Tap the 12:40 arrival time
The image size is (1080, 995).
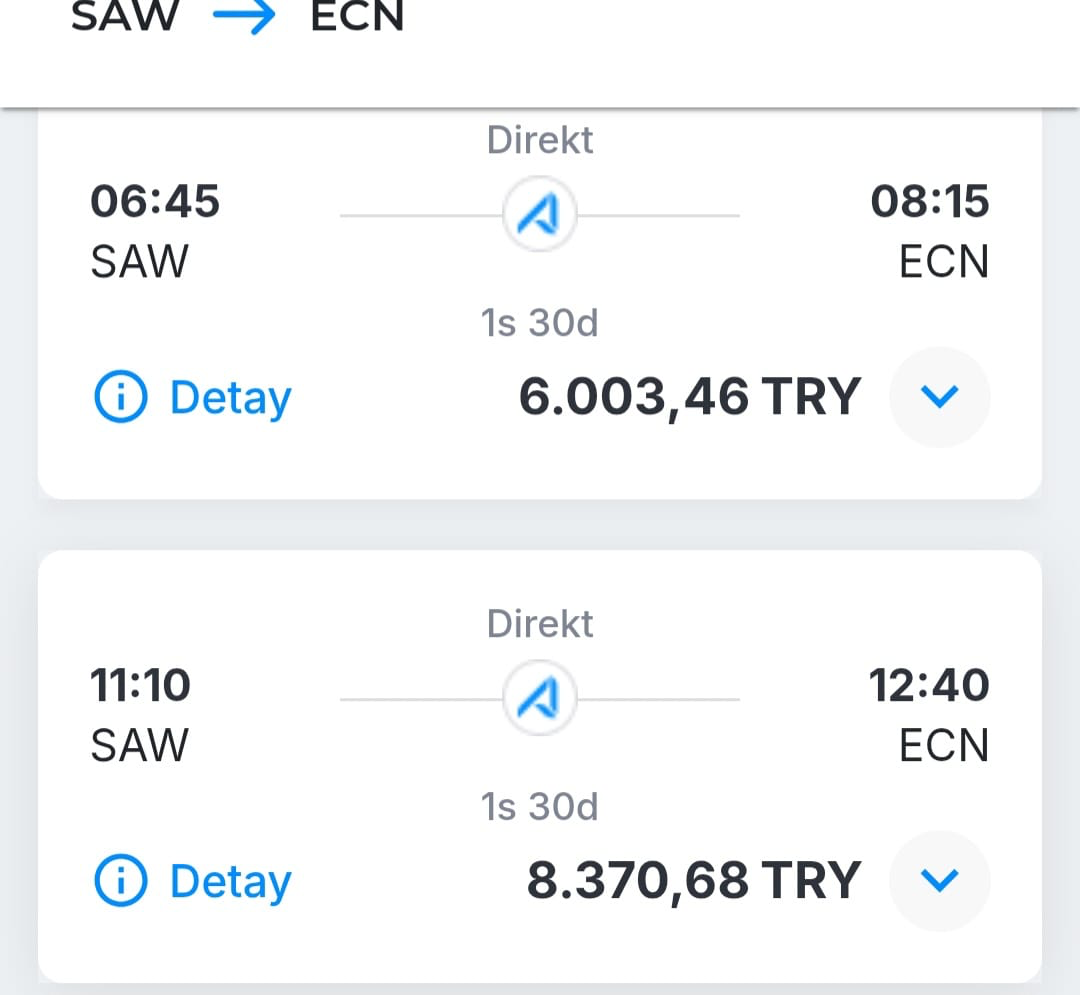(x=929, y=686)
